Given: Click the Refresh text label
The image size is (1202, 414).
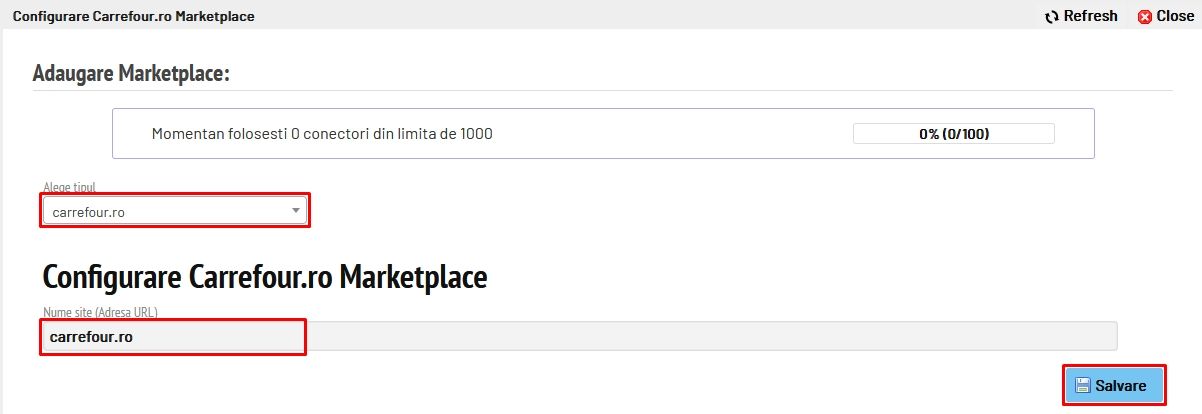Looking at the screenshot, I should click(x=1090, y=16).
